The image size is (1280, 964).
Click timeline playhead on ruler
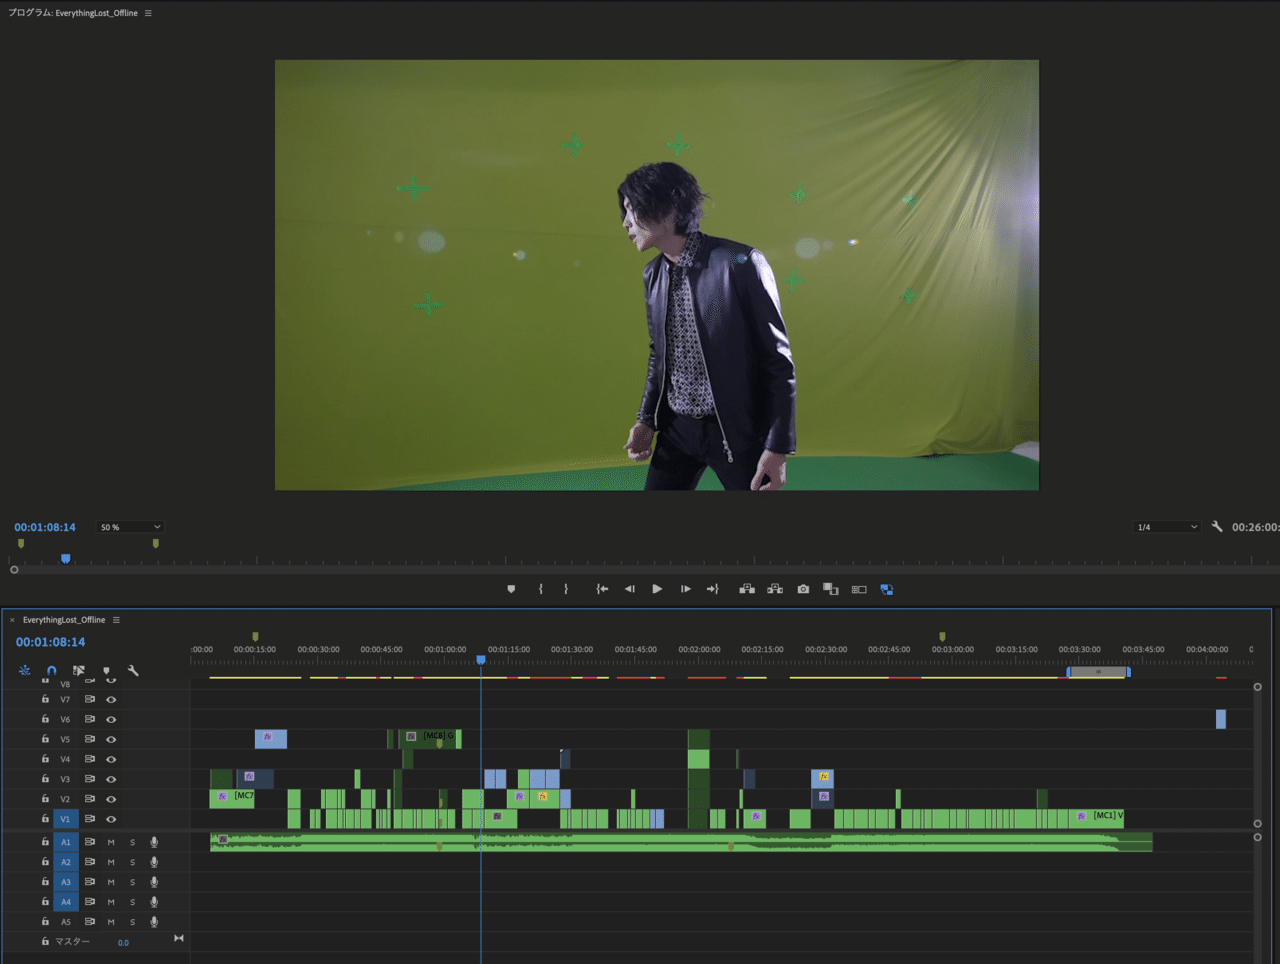click(481, 660)
